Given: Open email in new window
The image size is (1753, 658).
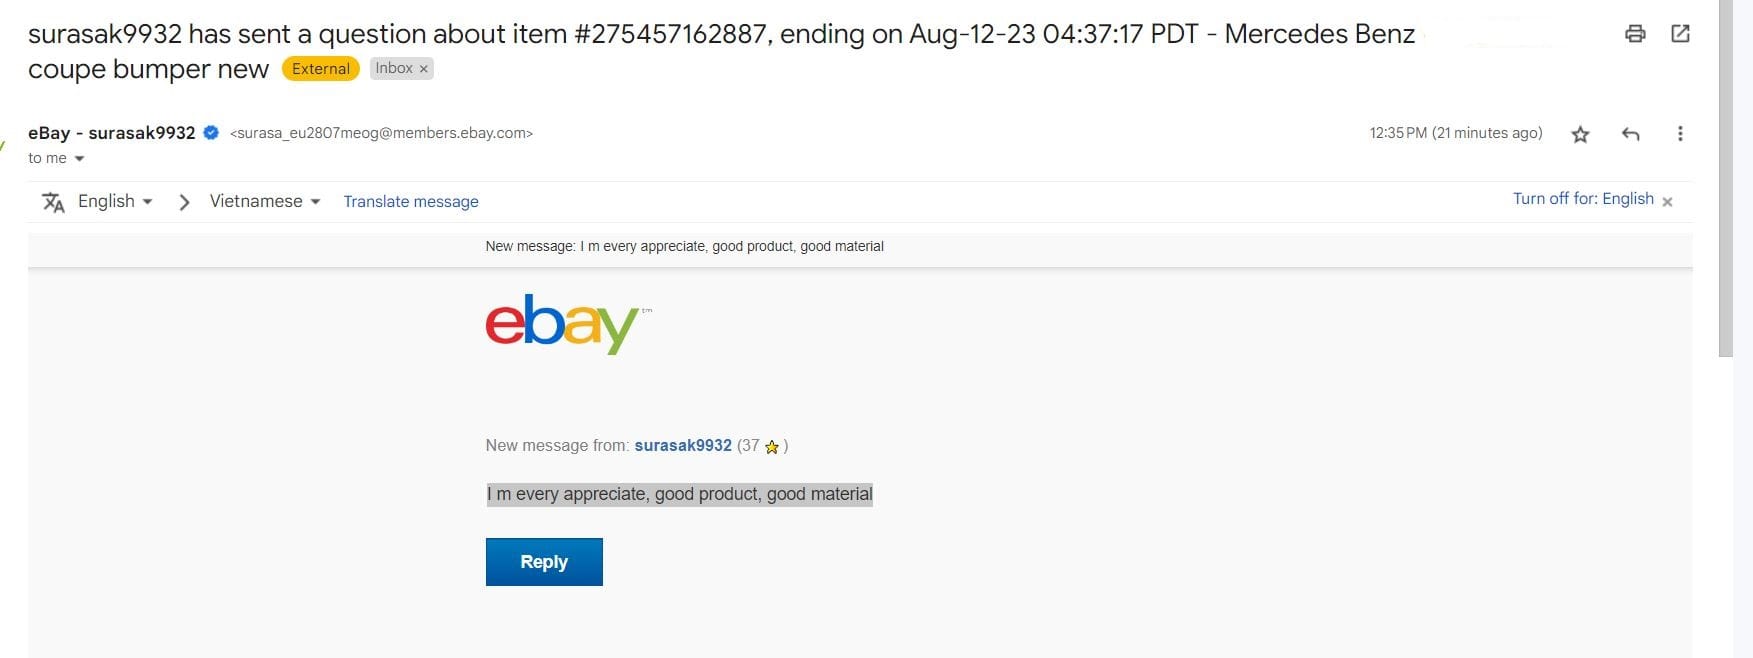Looking at the screenshot, I should [1681, 34].
